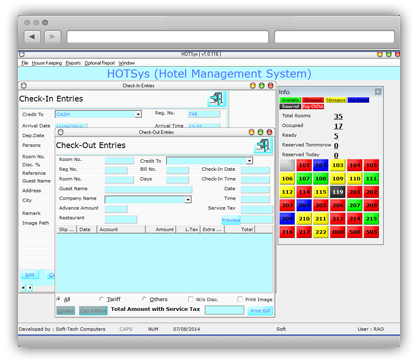The width and height of the screenshot is (419, 362).
Task: Select the blue room 102 tile
Action: click(x=321, y=165)
